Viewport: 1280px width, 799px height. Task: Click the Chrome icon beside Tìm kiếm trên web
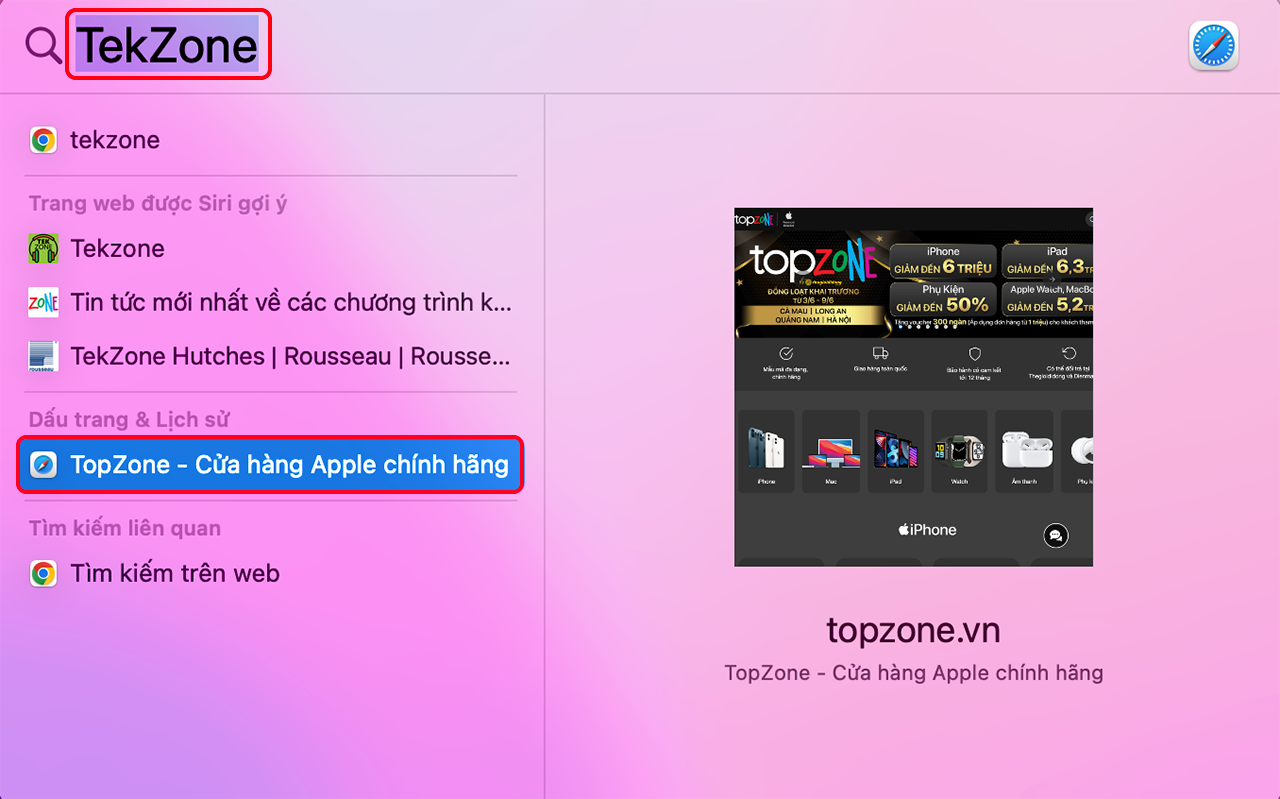(43, 573)
